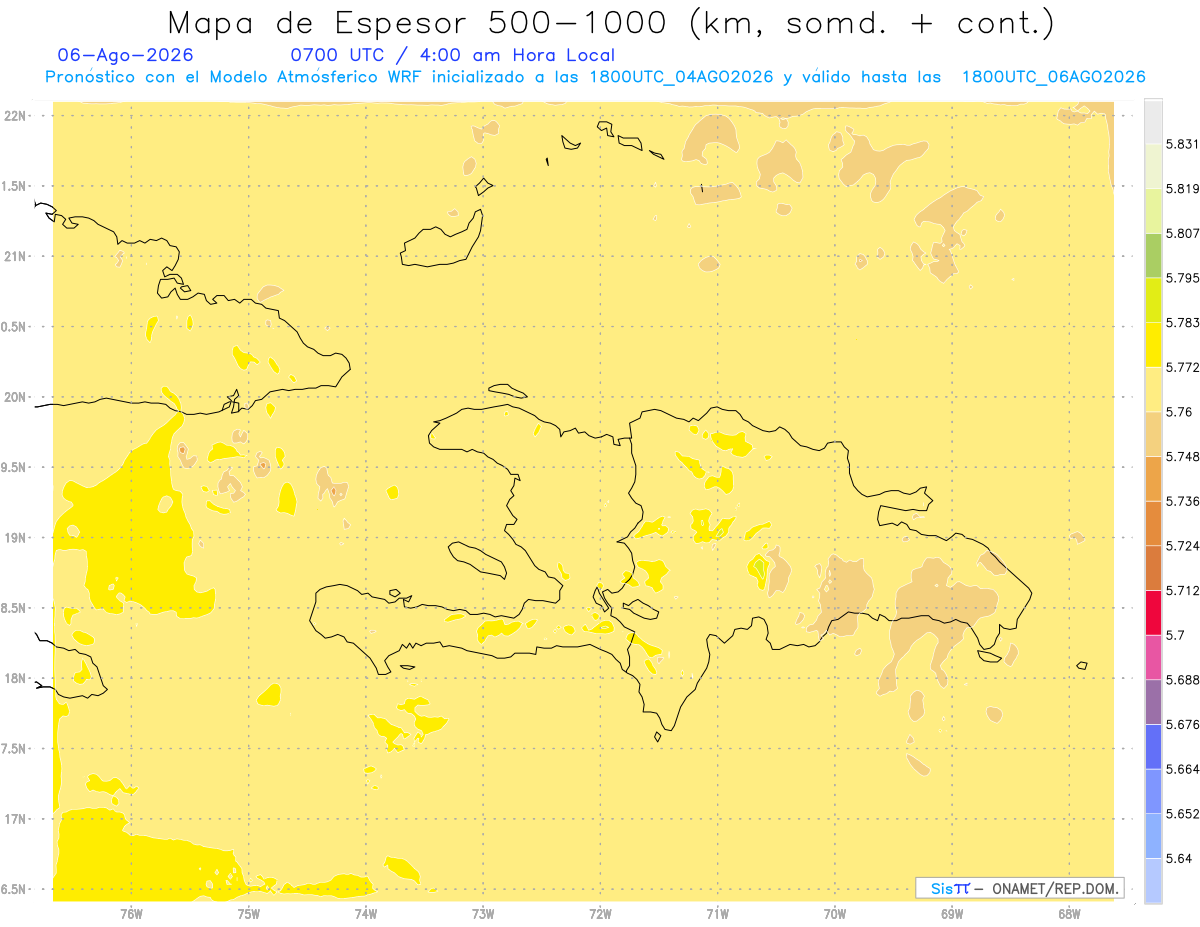Select the 68W longitude label
Screen dimensions: 1200x927
tap(1069, 913)
